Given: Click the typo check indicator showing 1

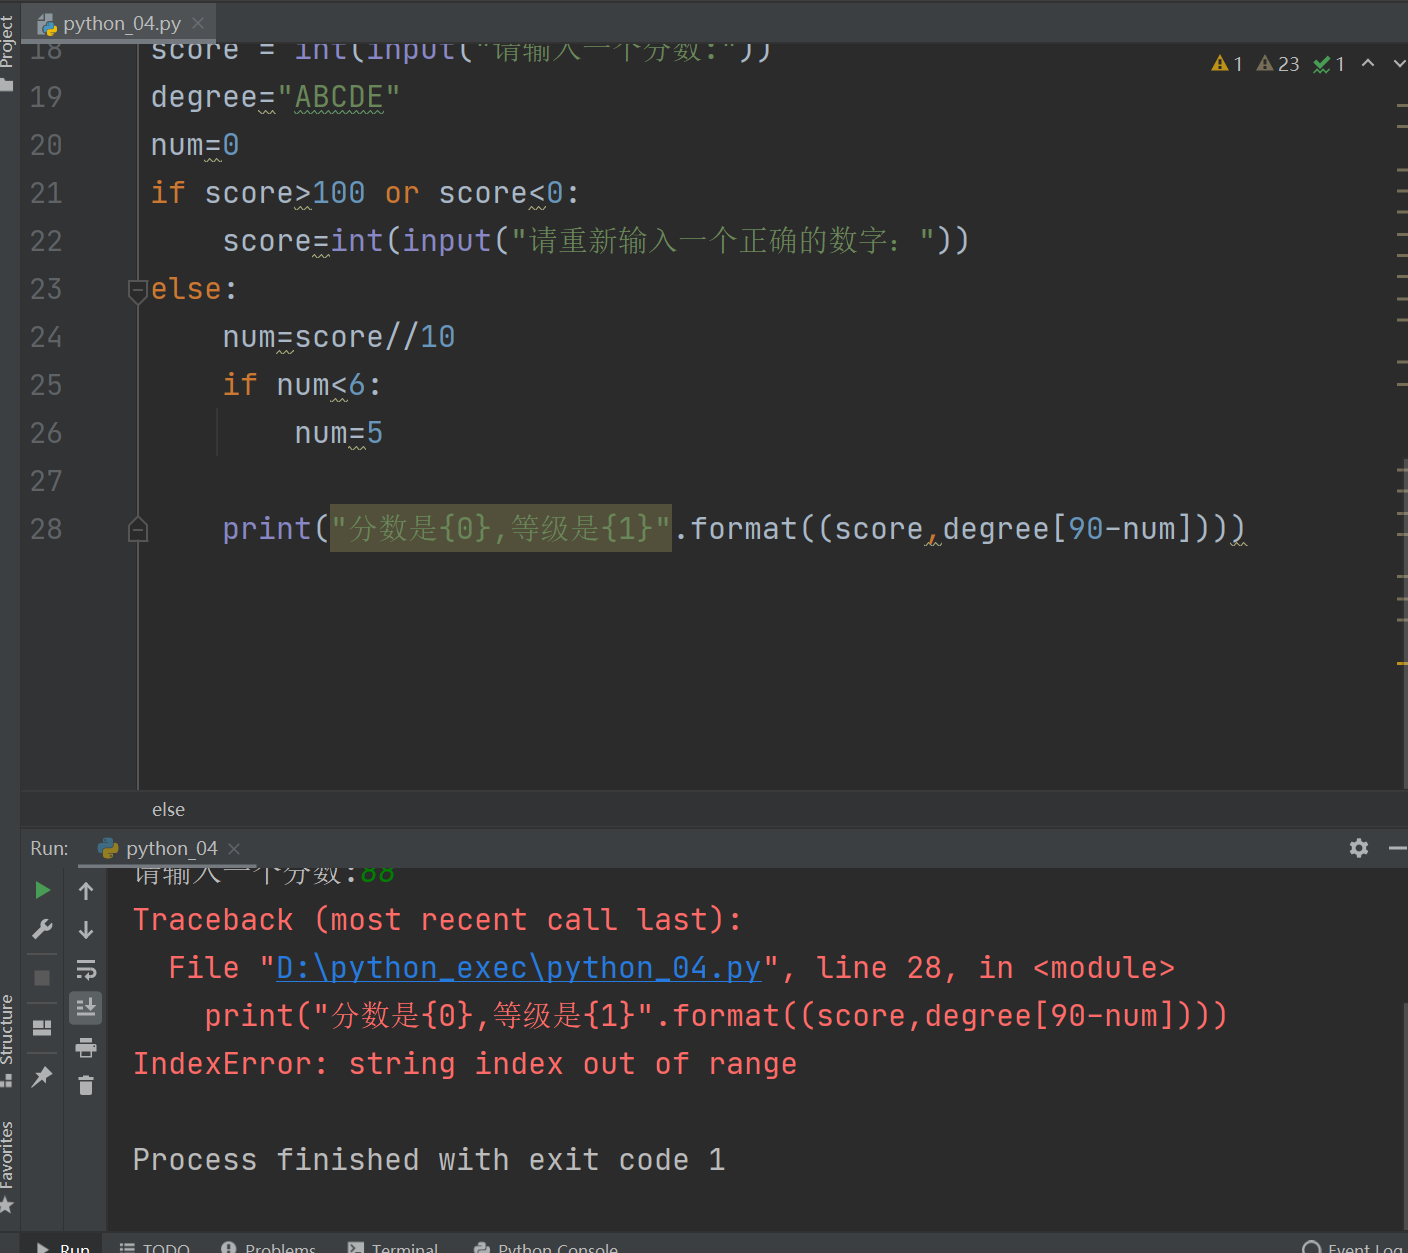Looking at the screenshot, I should (1329, 64).
